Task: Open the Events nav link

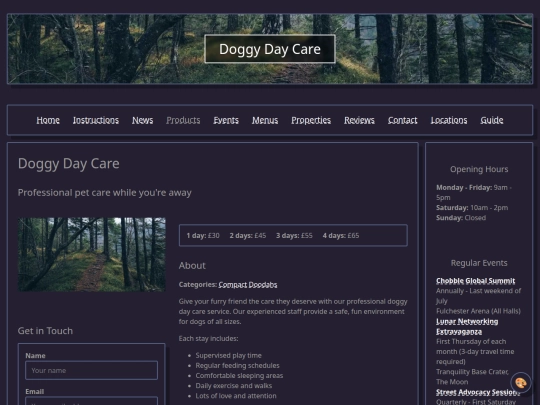Action: pyautogui.click(x=226, y=120)
